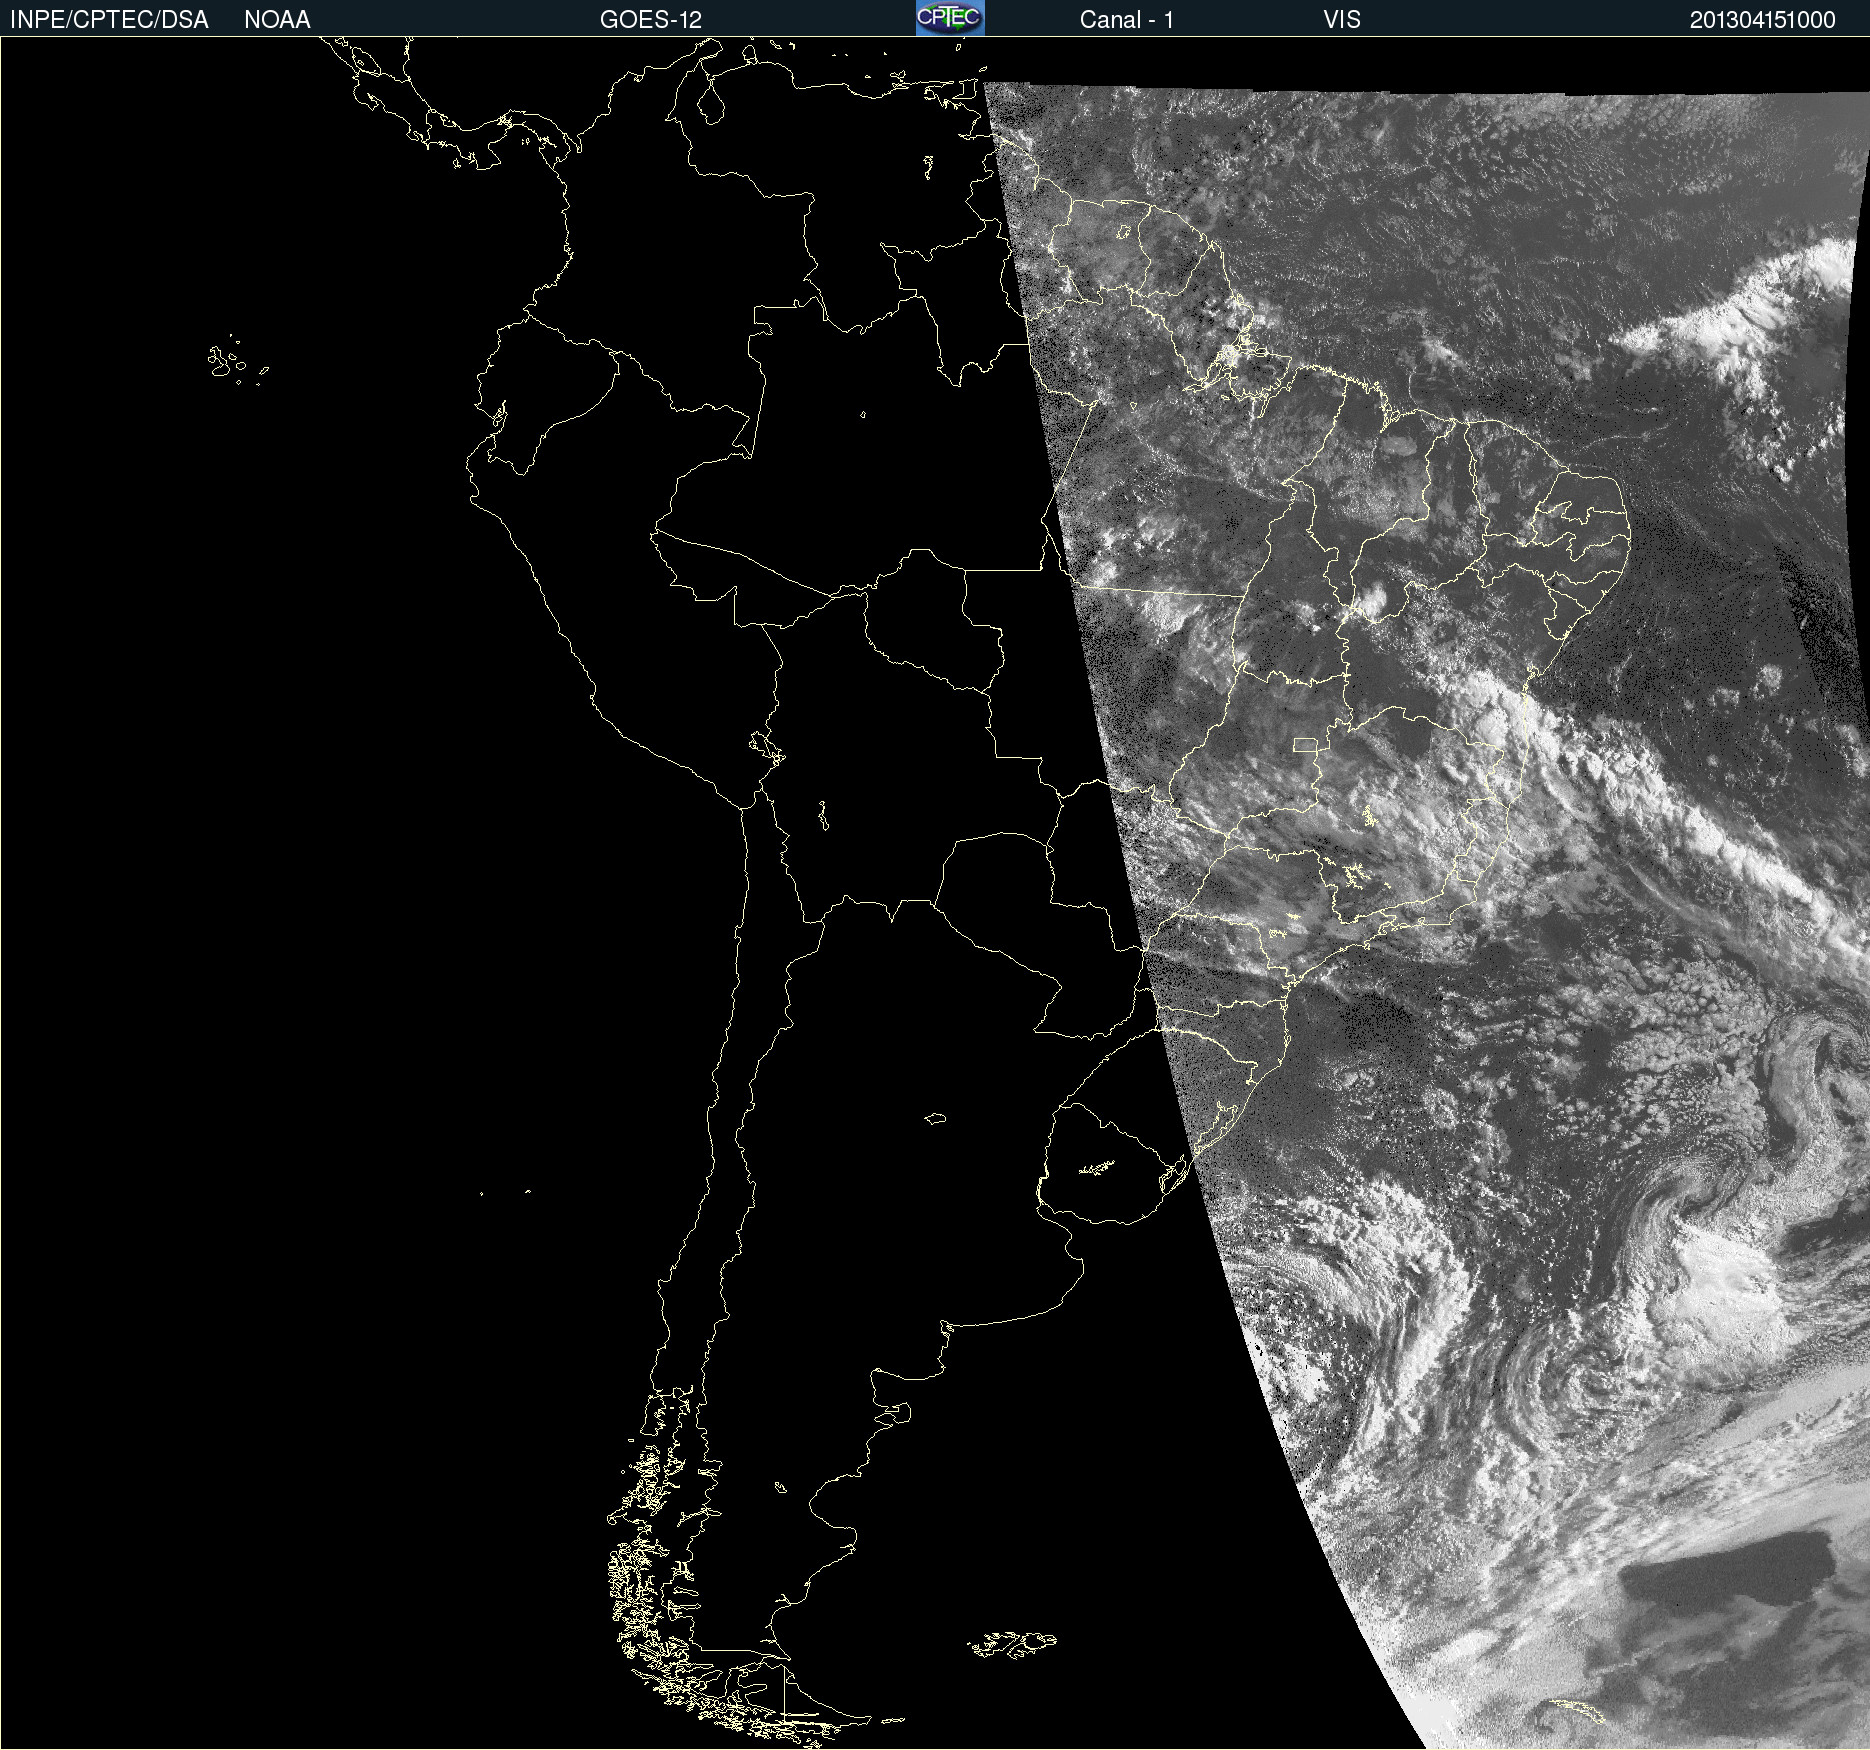
Task: Select the INPE/CPTEC/DSA header text
Action: click(109, 20)
